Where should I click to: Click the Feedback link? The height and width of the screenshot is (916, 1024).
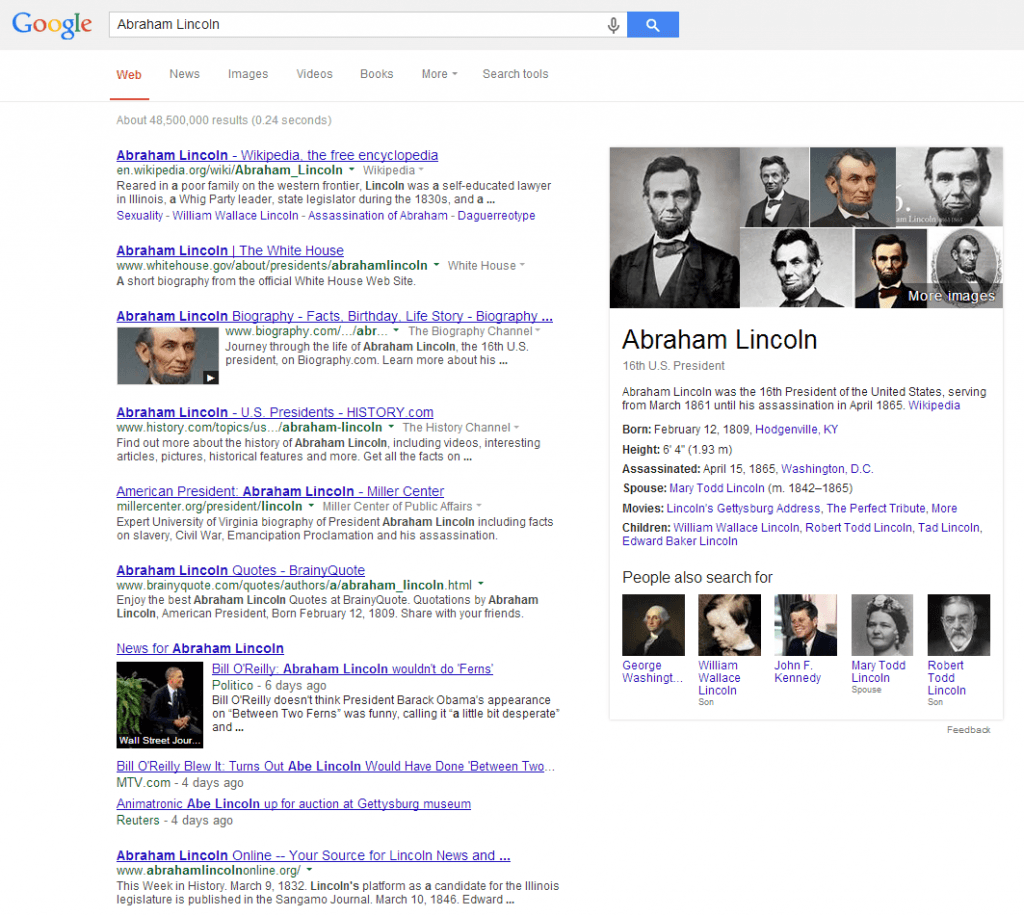coord(968,730)
